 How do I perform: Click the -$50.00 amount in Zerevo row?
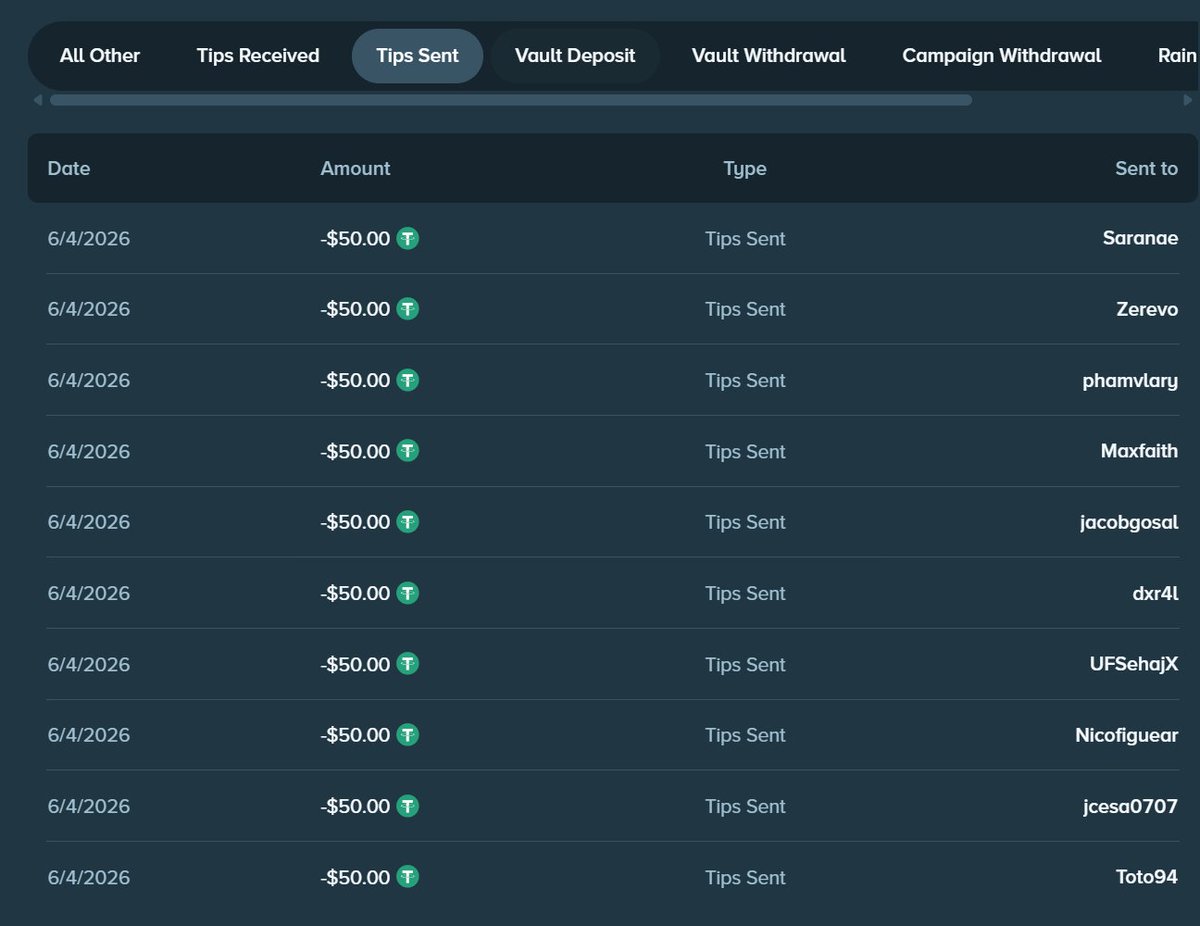coord(355,309)
